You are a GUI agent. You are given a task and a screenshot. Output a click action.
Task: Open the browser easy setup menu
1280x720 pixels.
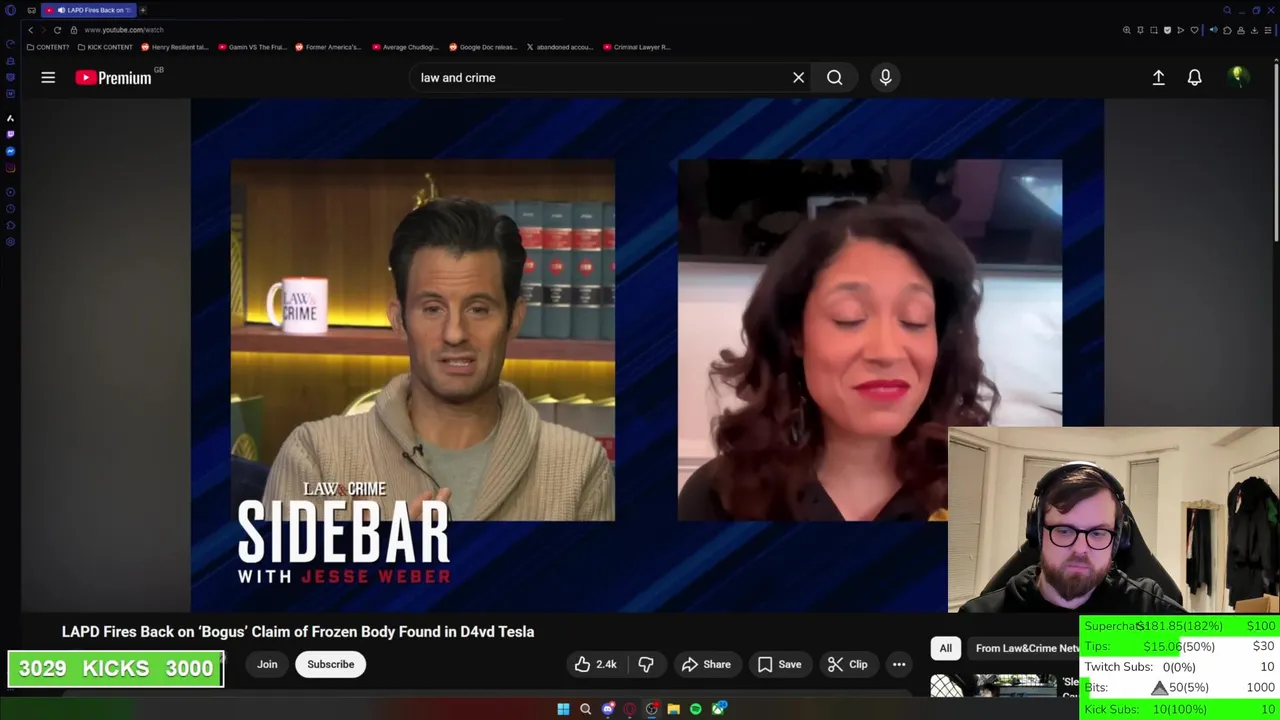1268,30
